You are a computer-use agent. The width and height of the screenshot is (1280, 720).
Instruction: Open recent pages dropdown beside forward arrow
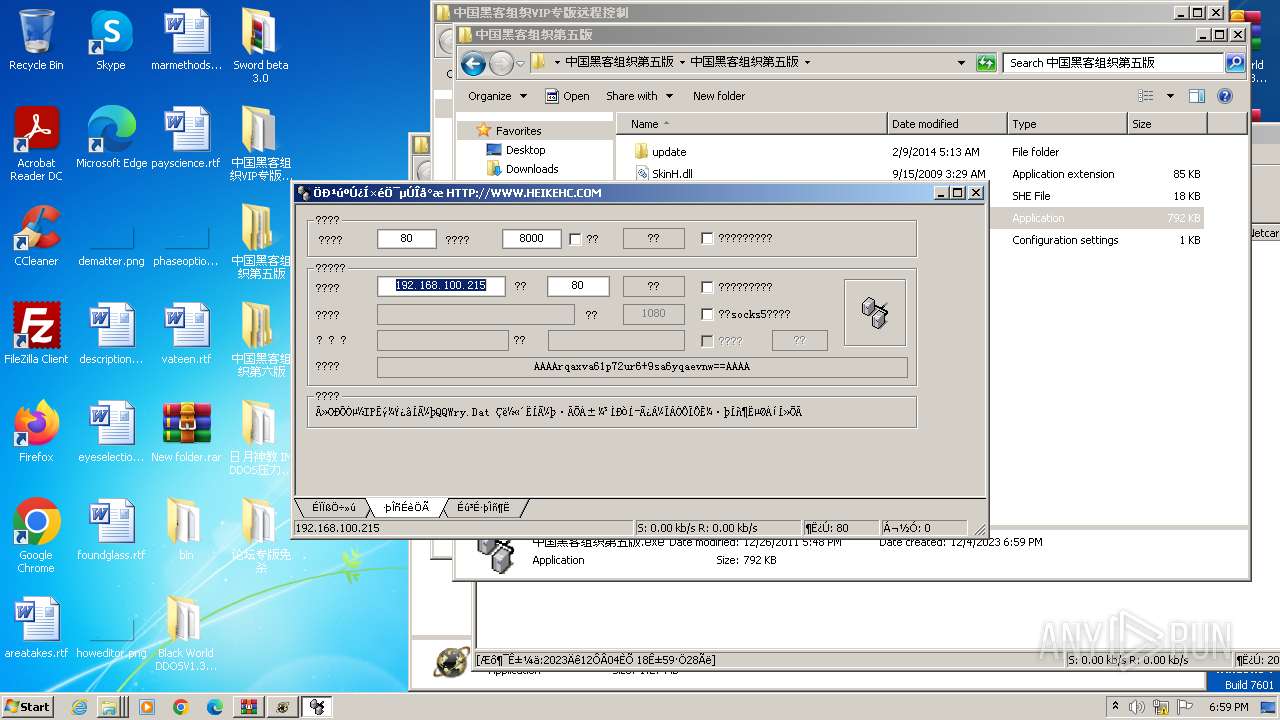(x=520, y=63)
